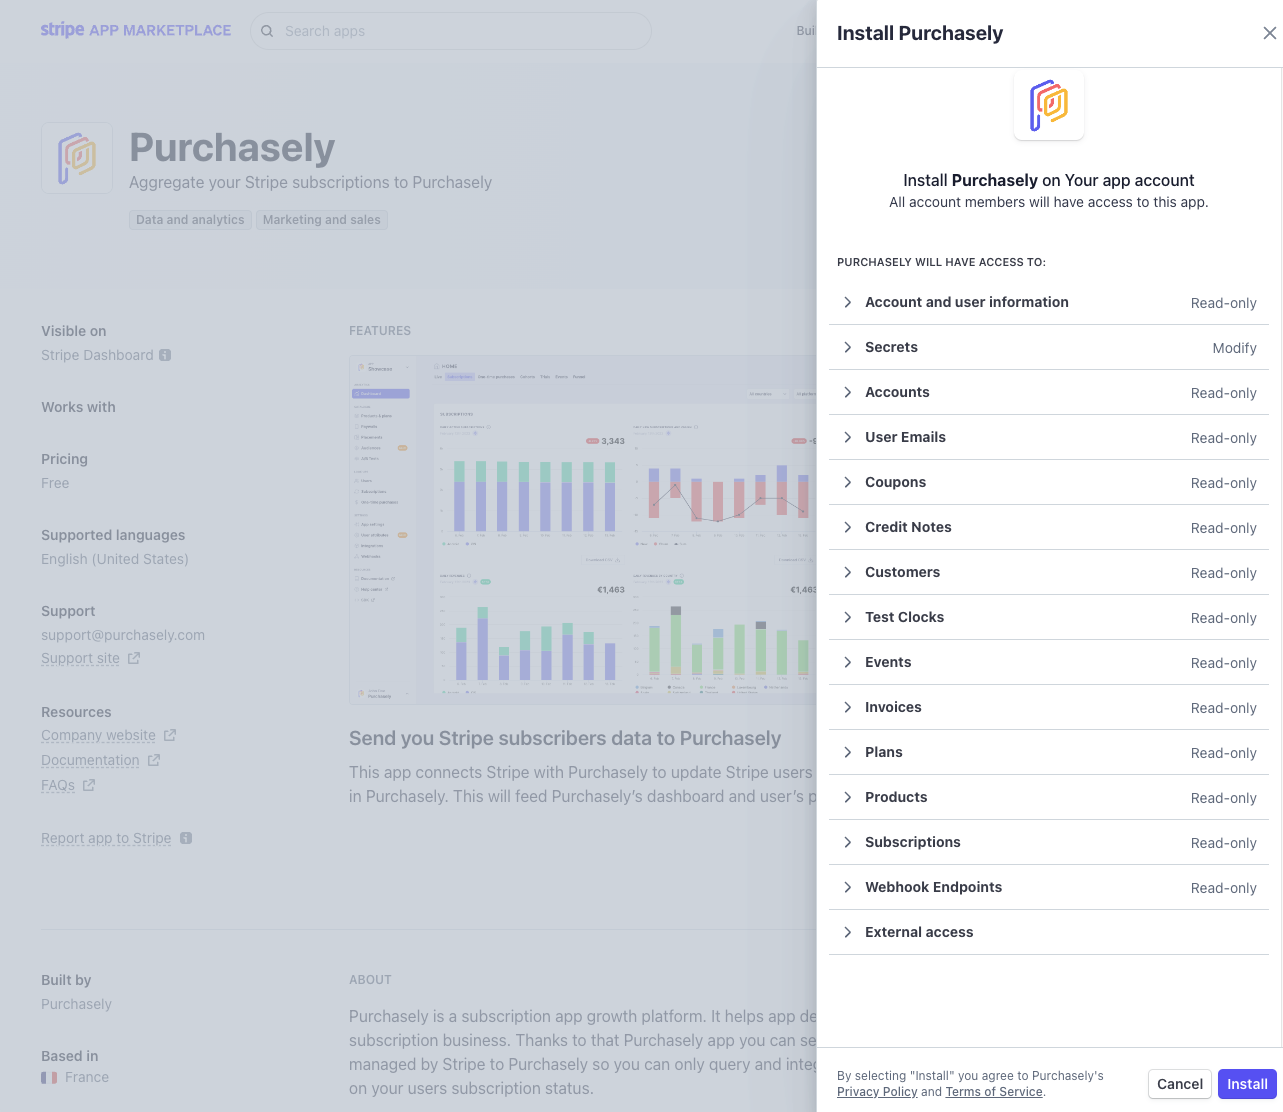
Task: Expand Account and user information permission
Action: [1048, 302]
